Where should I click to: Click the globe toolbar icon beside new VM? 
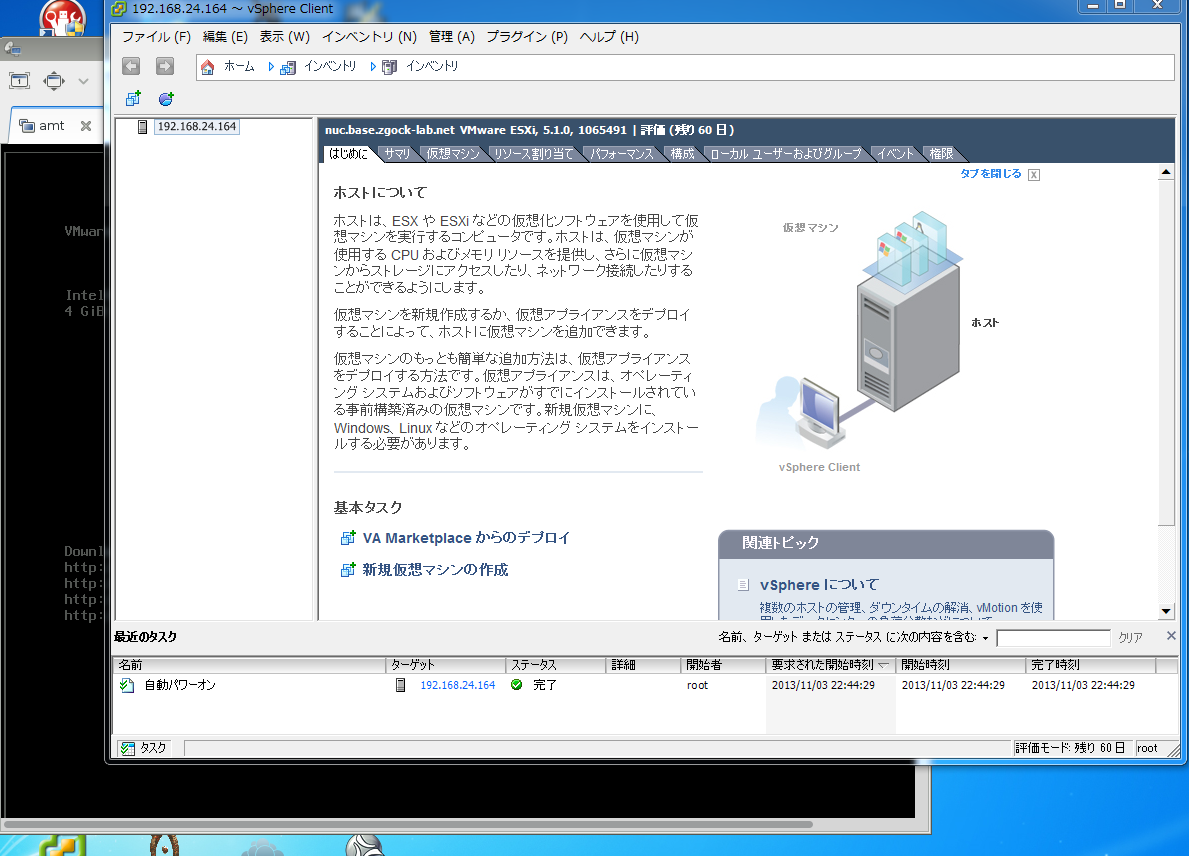[x=166, y=99]
